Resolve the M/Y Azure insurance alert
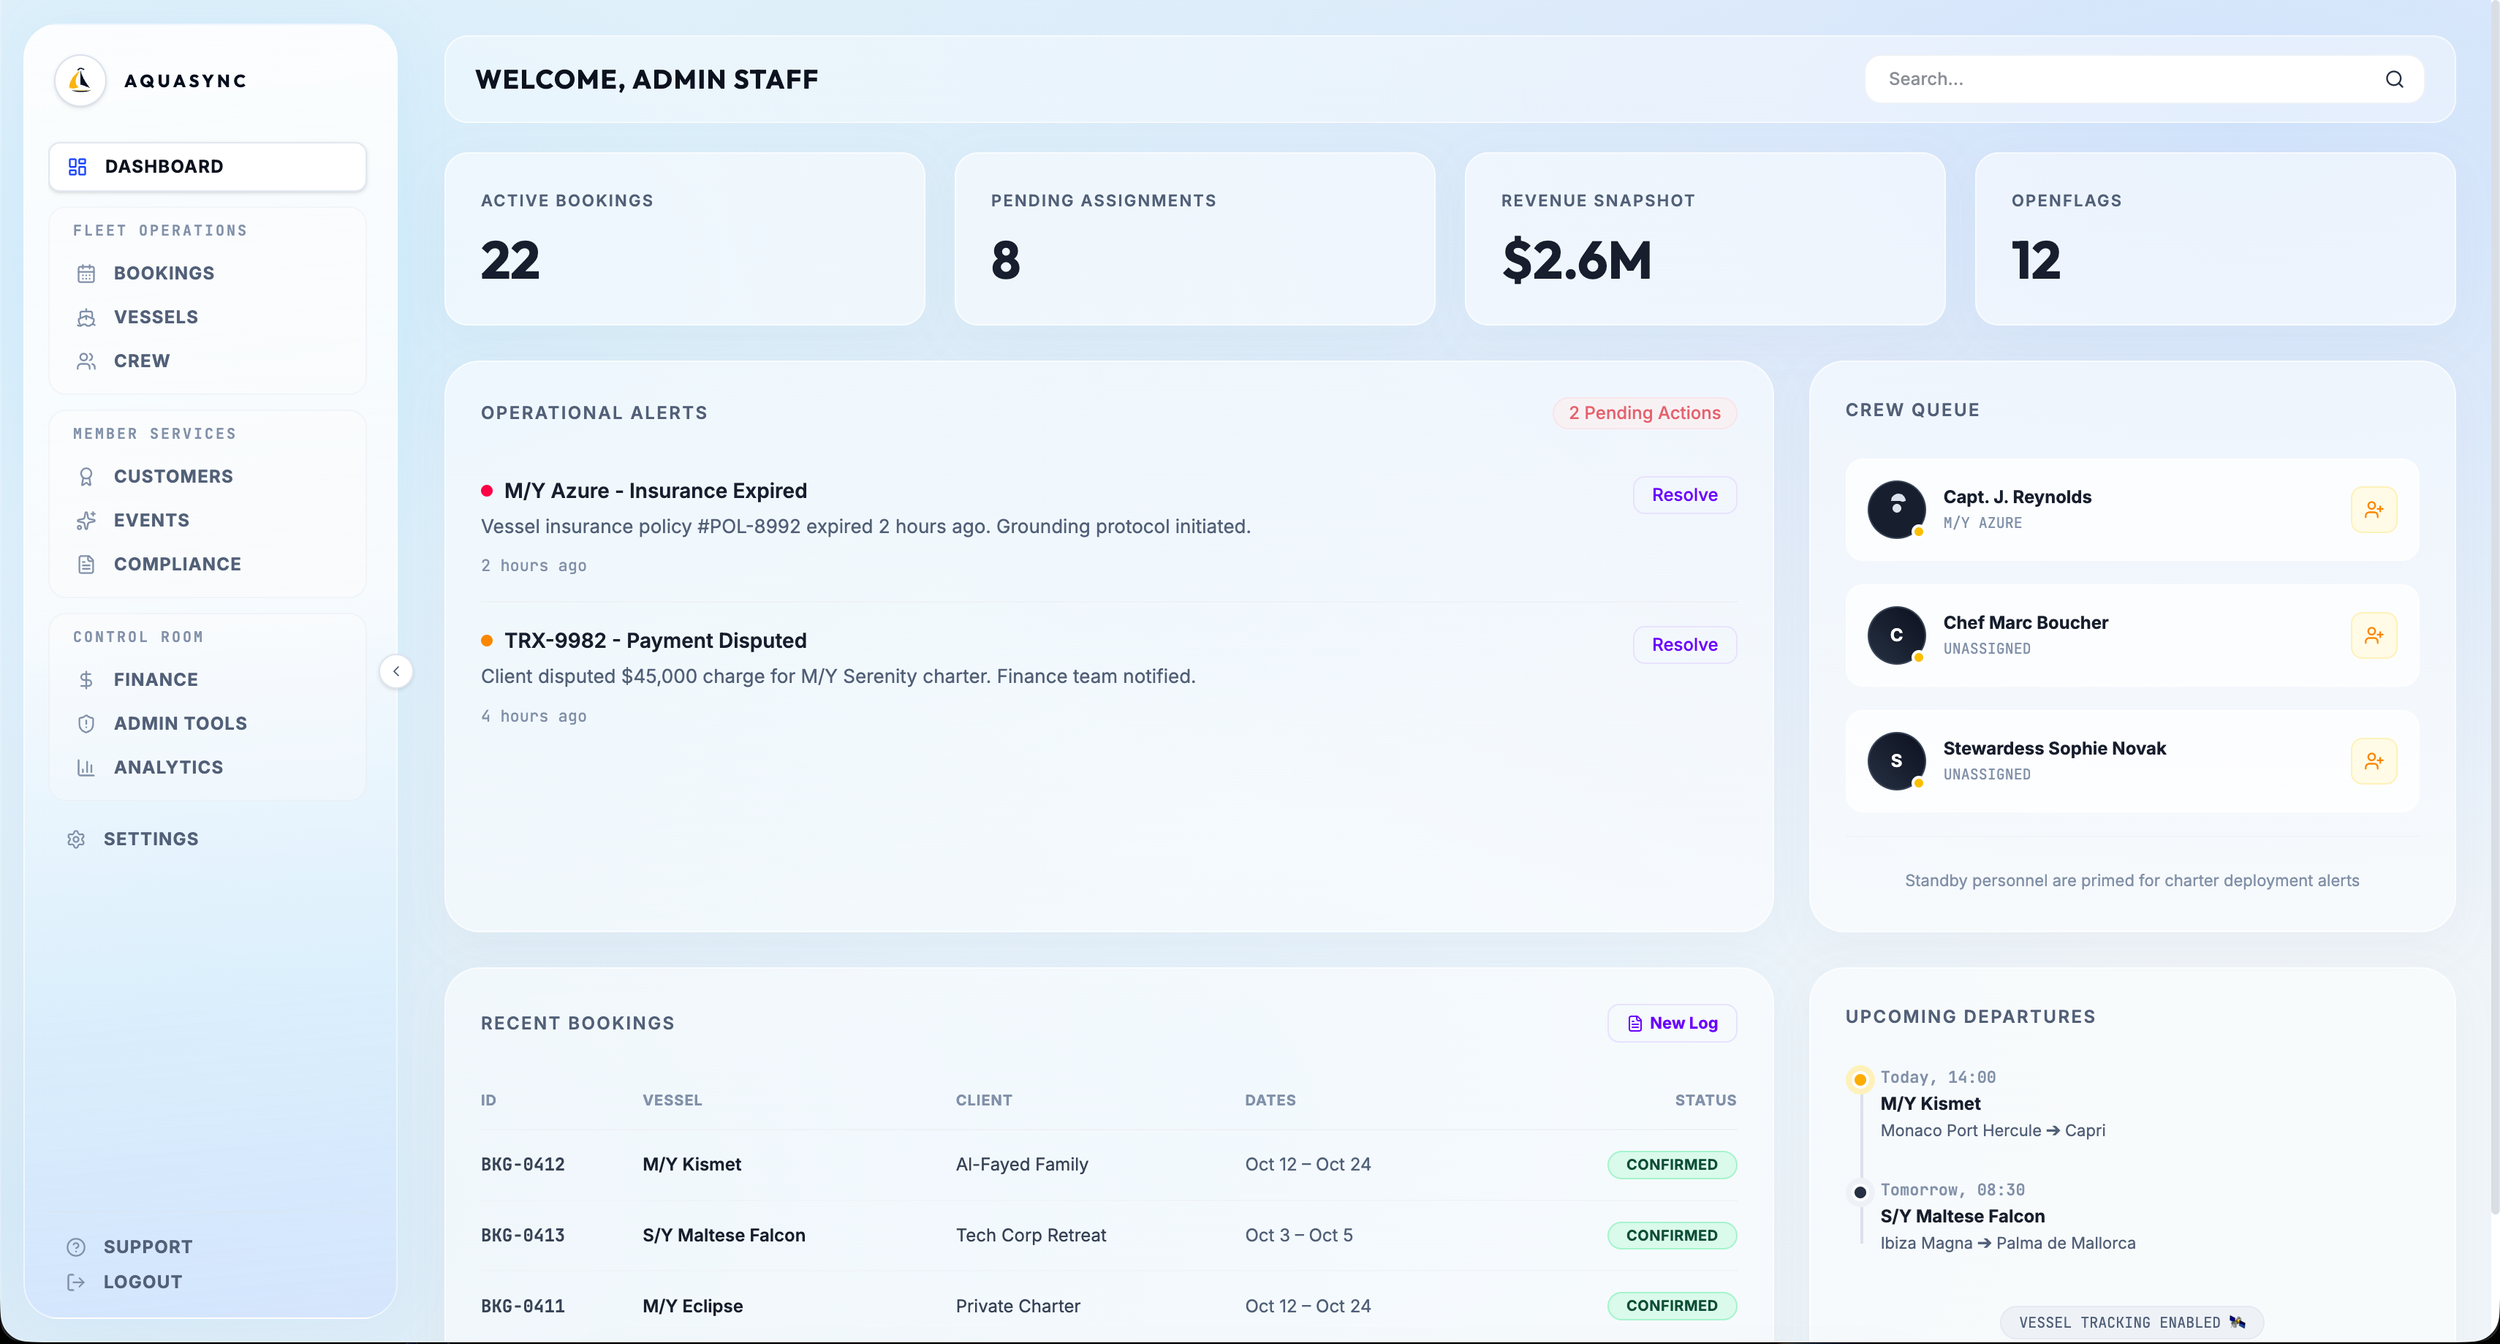The width and height of the screenshot is (2500, 1344). tap(1685, 495)
